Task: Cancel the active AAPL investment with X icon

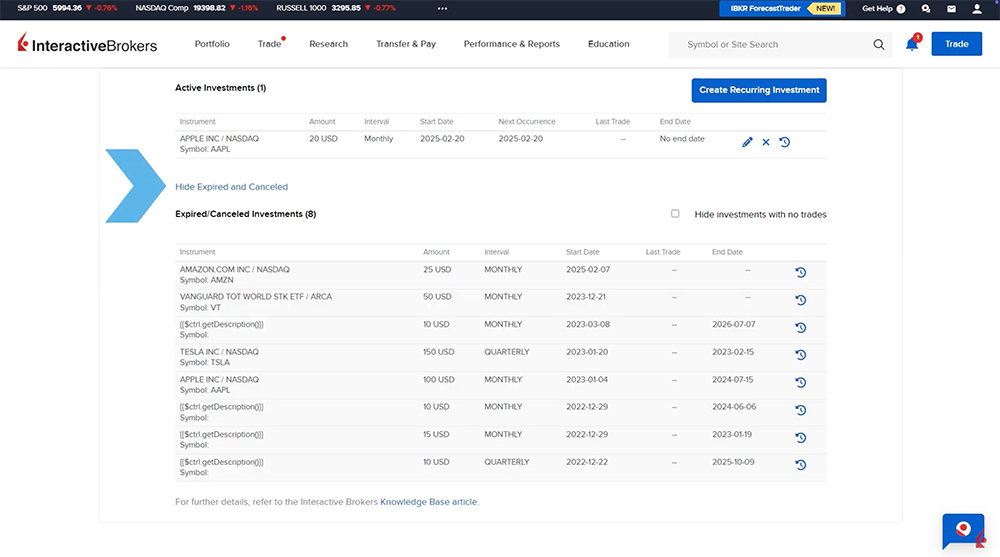Action: coord(766,142)
